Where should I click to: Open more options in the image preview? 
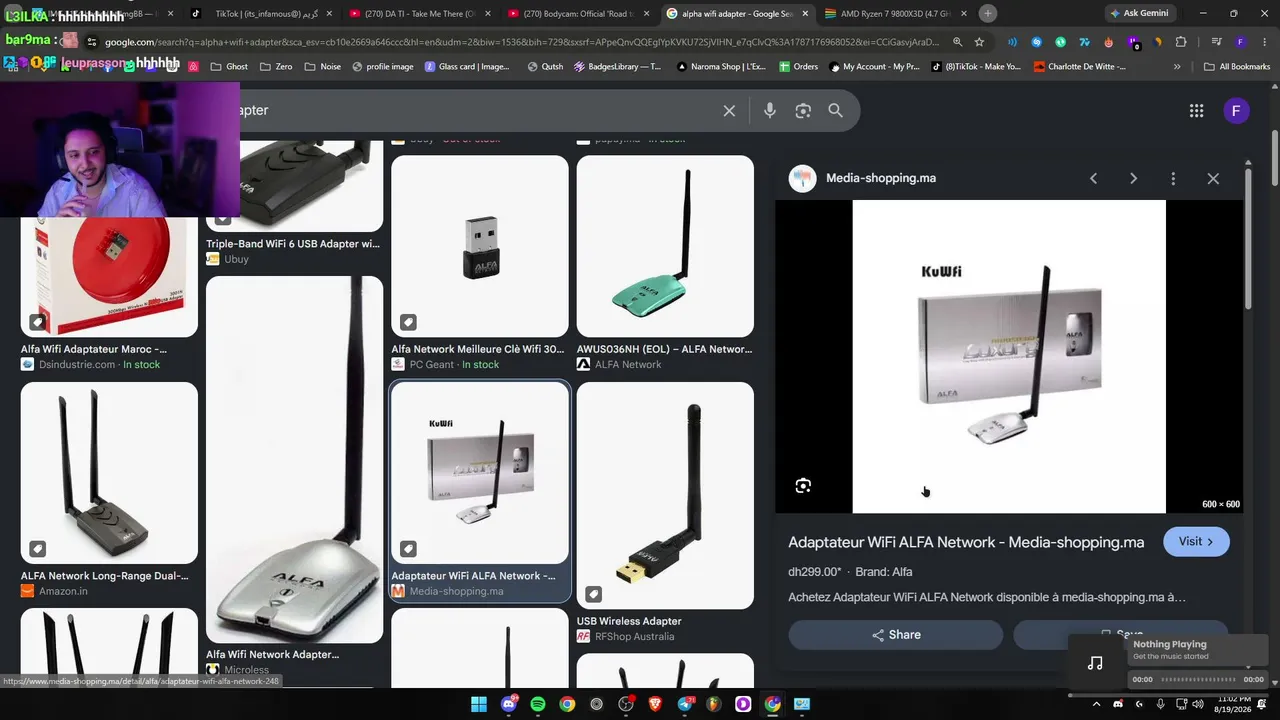pyautogui.click(x=1173, y=178)
